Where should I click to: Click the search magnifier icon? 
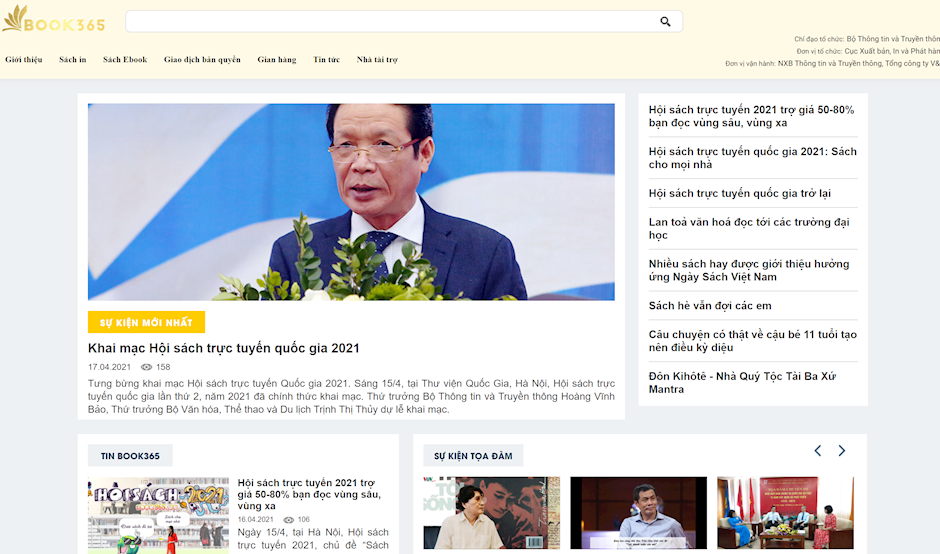tap(665, 21)
